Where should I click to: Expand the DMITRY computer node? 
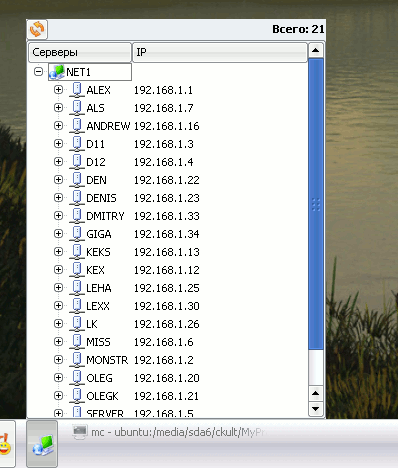pos(58,216)
